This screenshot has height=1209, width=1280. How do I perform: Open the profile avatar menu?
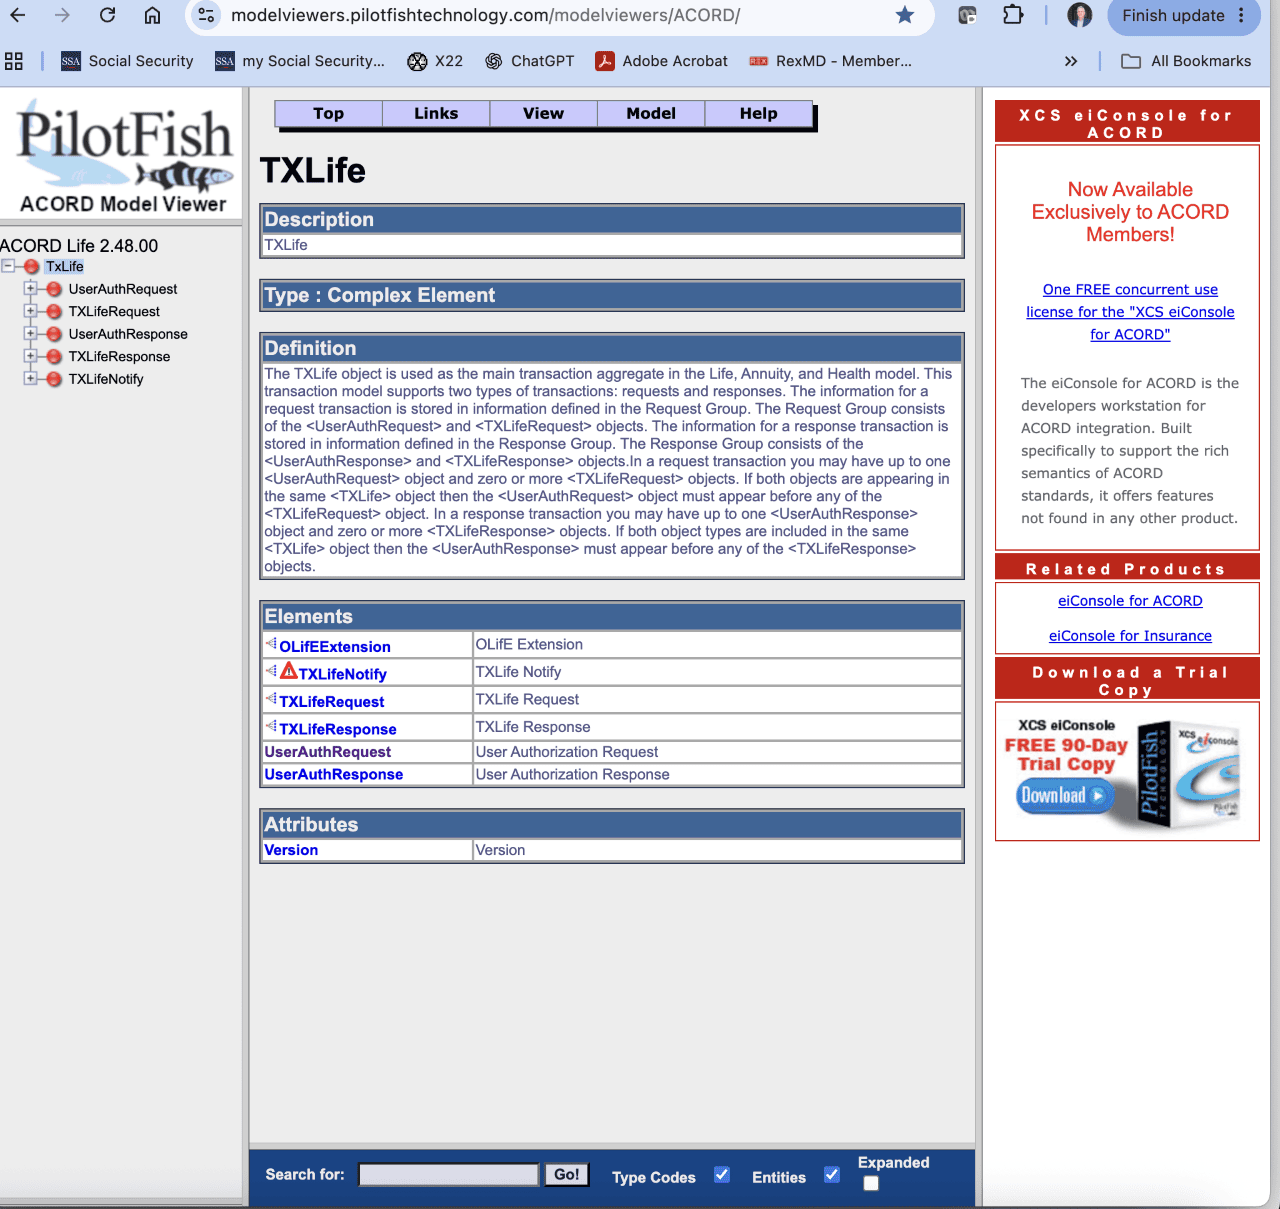click(x=1080, y=15)
